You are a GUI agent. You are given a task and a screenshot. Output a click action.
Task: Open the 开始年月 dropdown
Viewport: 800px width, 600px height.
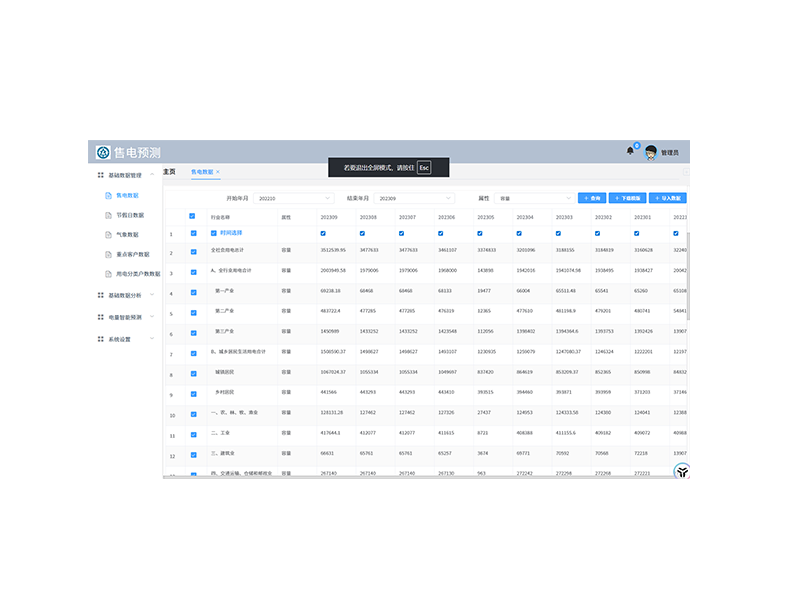(294, 198)
